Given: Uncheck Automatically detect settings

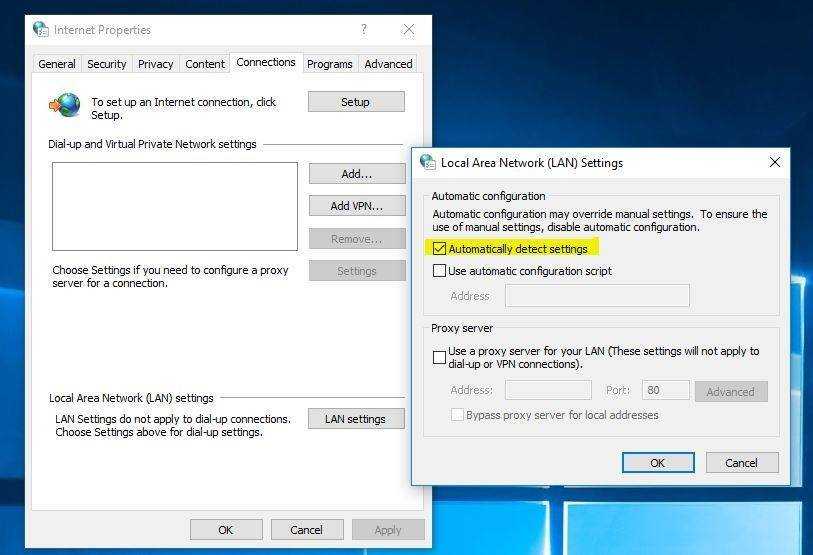Looking at the screenshot, I should (x=439, y=249).
